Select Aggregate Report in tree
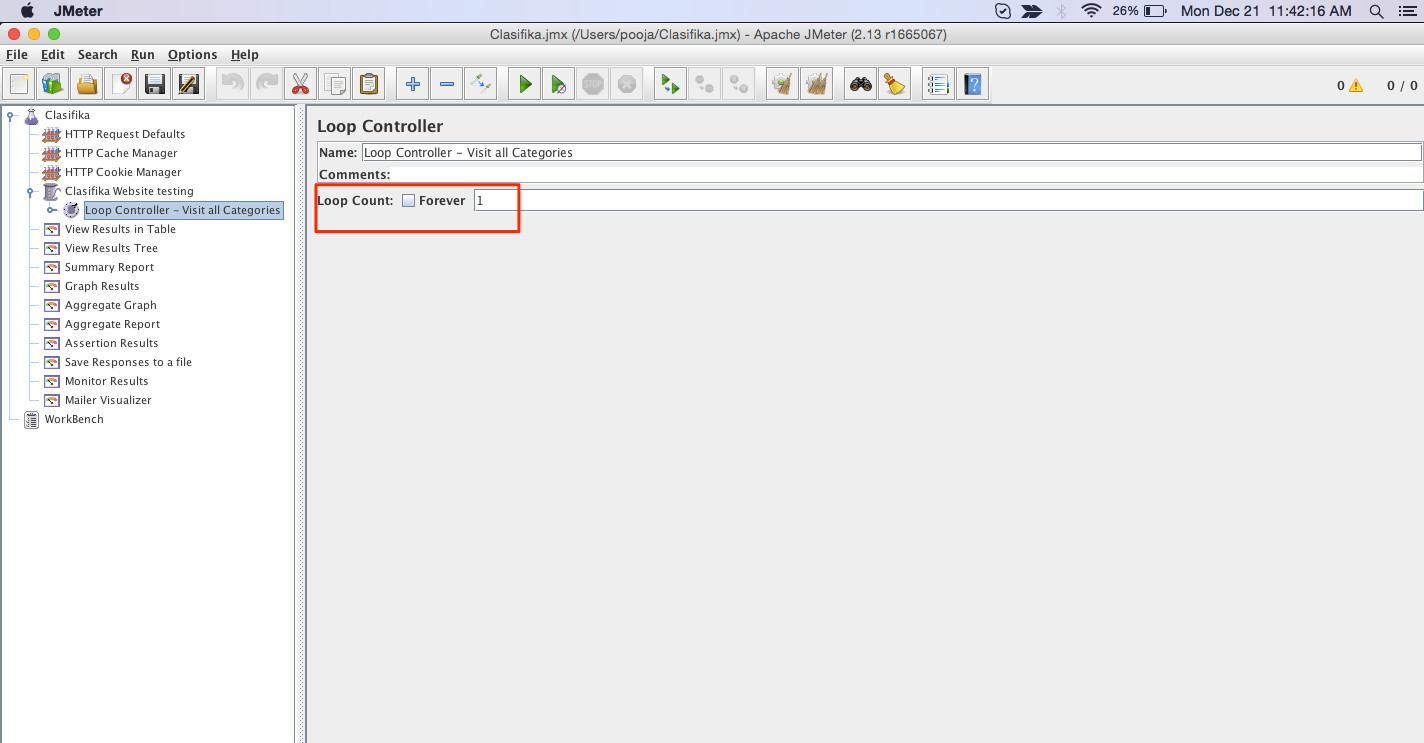This screenshot has height=743, width=1424. click(112, 324)
